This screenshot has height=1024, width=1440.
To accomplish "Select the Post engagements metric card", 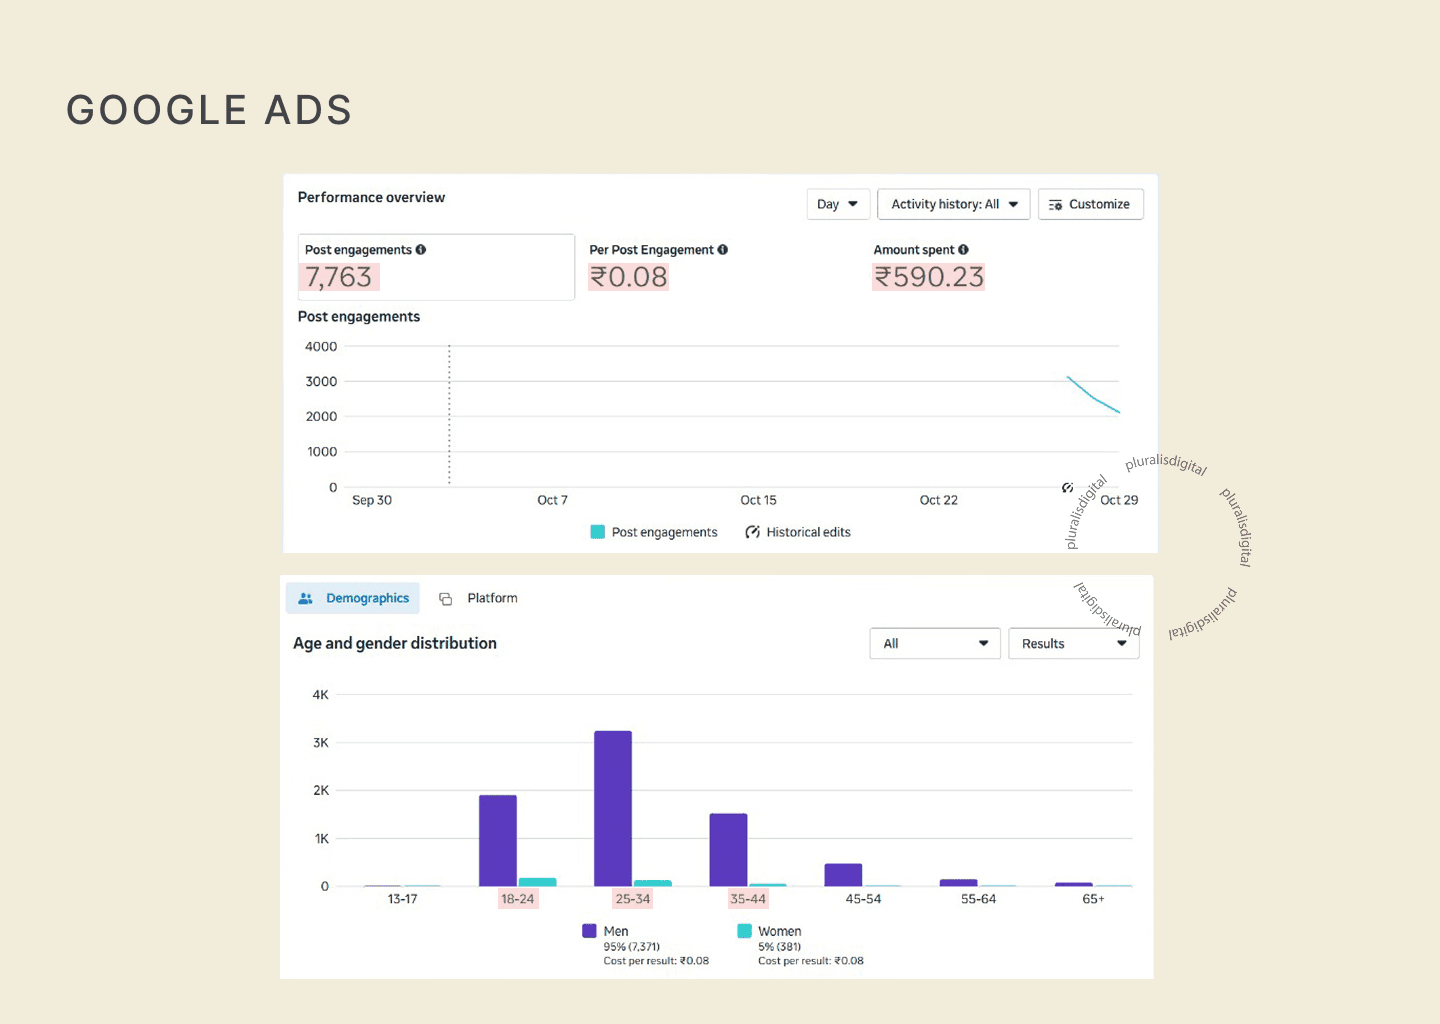I will click(436, 267).
